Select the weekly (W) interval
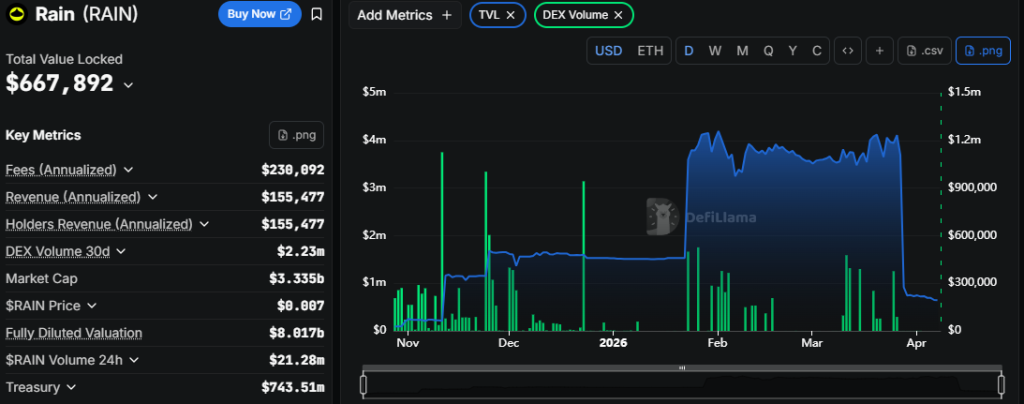The width and height of the screenshot is (1024, 404). pos(715,51)
